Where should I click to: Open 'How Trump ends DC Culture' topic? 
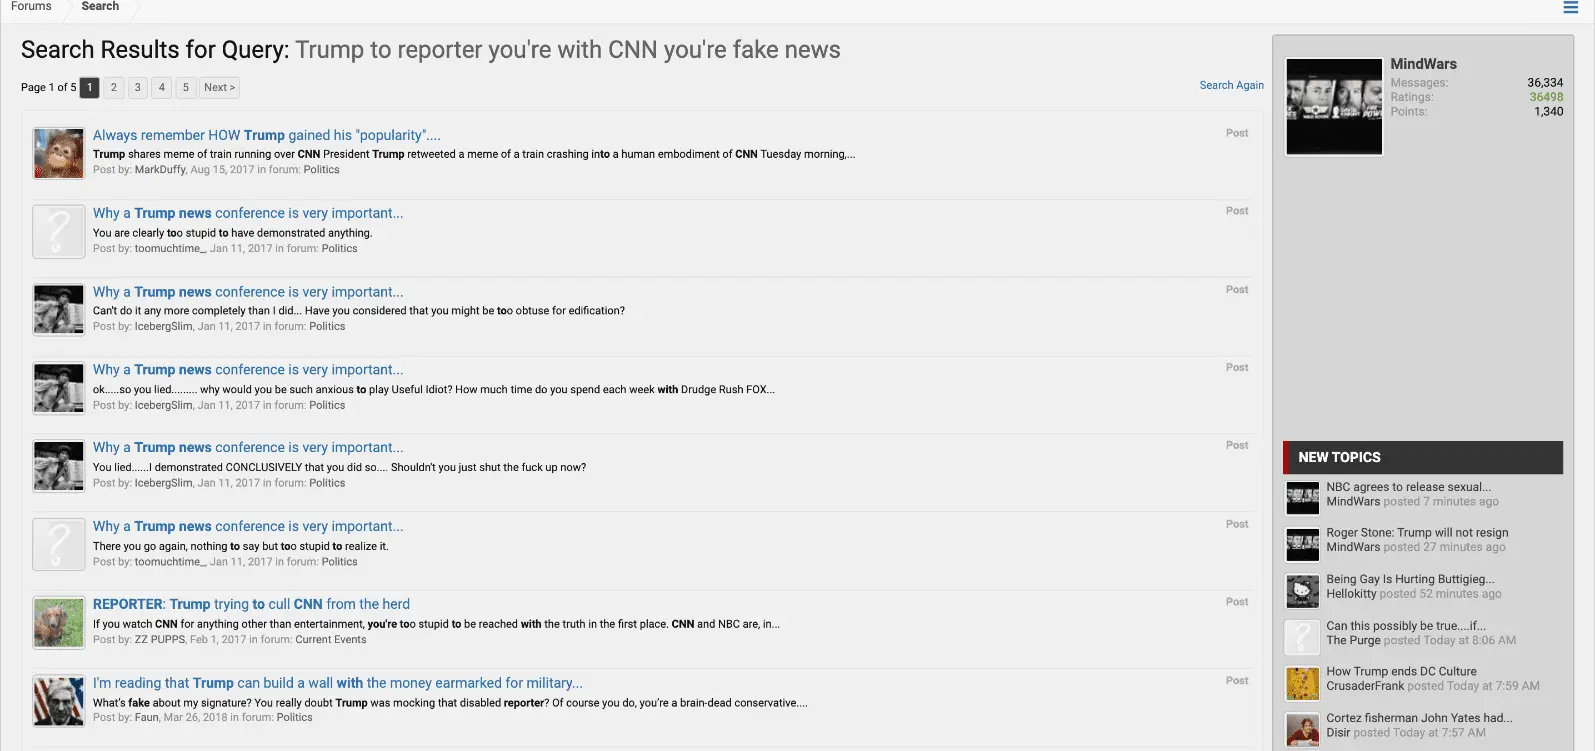[1401, 672]
